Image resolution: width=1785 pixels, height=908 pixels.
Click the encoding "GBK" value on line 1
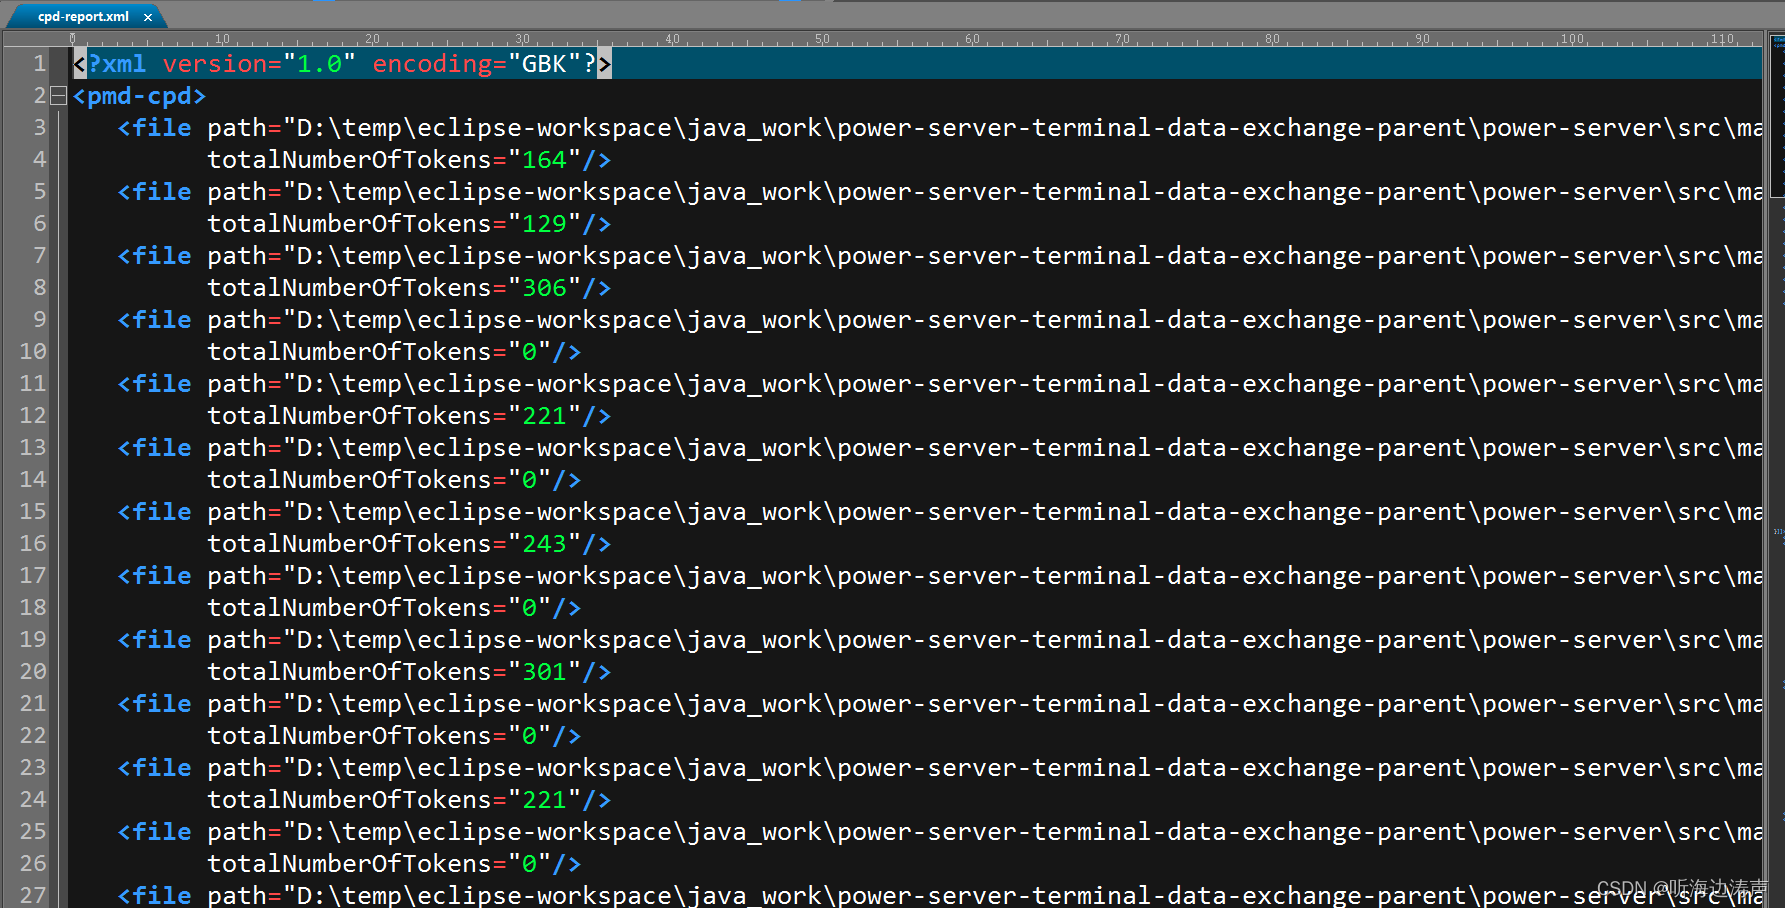545,64
